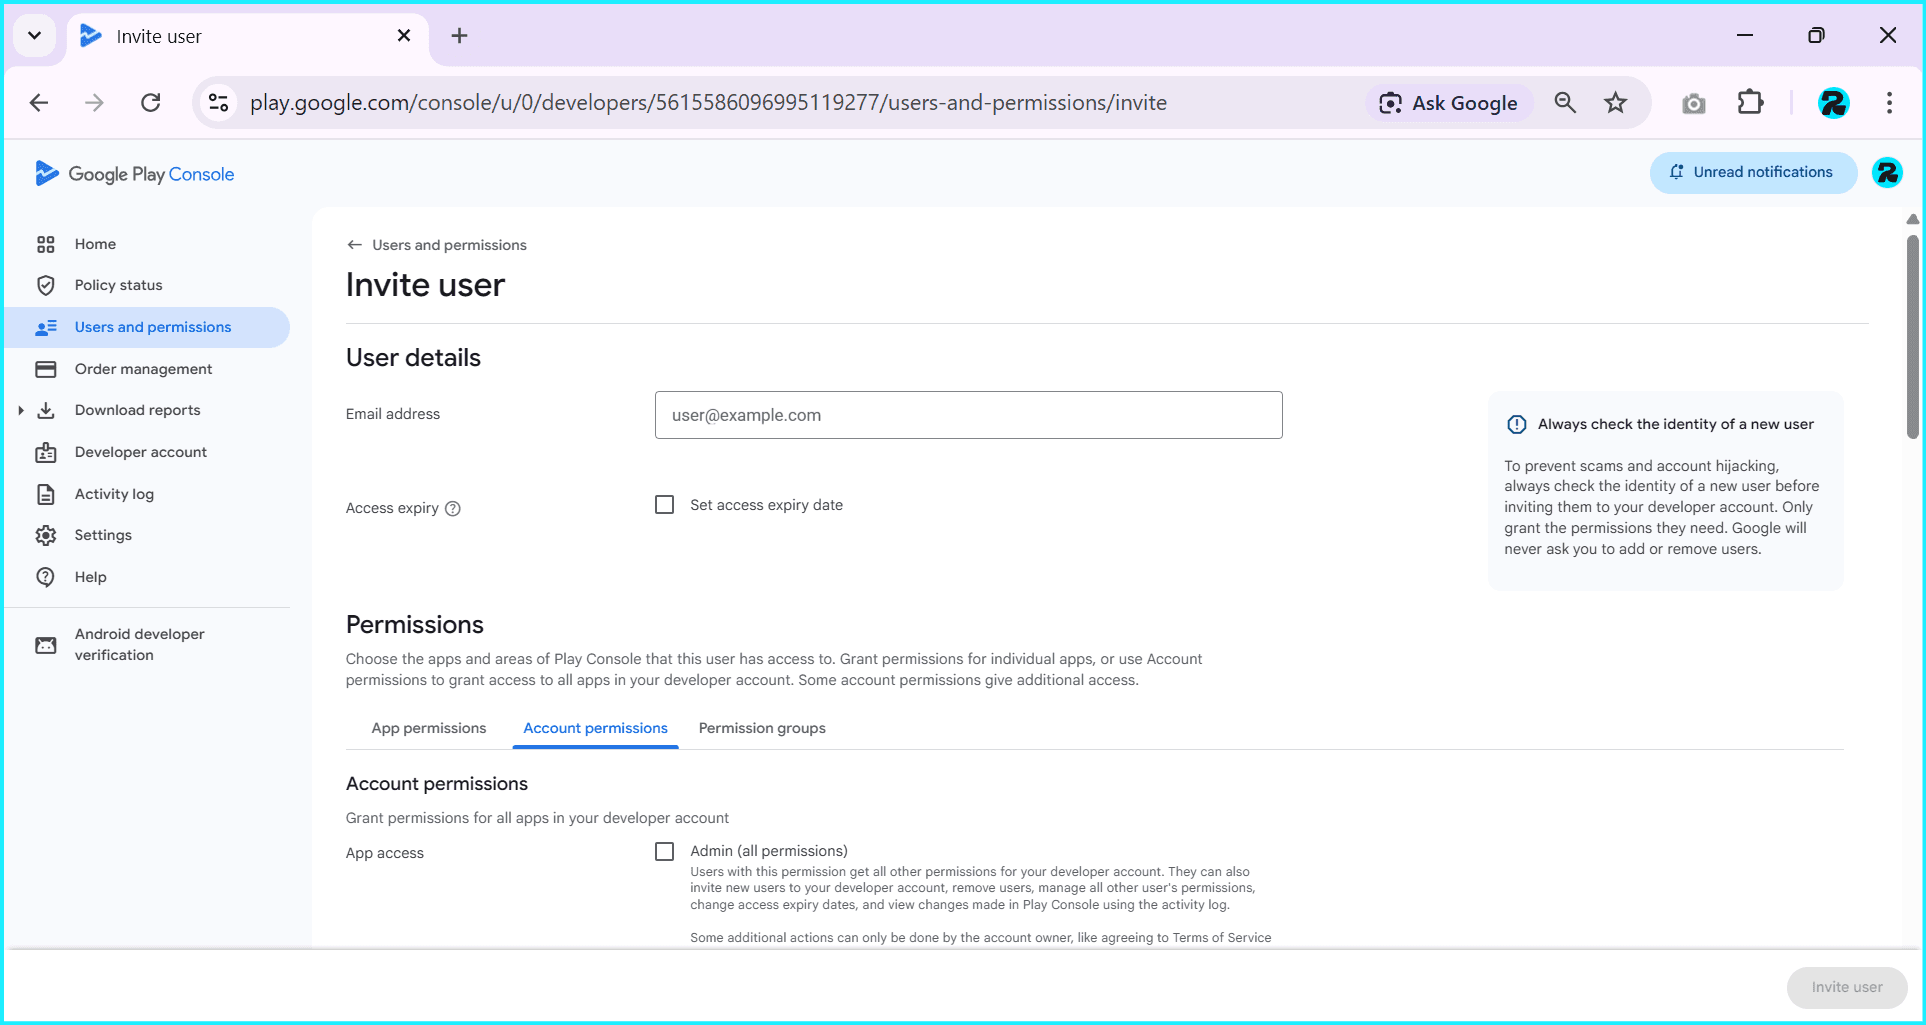Click the scrollbar up arrow
This screenshot has width=1926, height=1025.
(1912, 219)
